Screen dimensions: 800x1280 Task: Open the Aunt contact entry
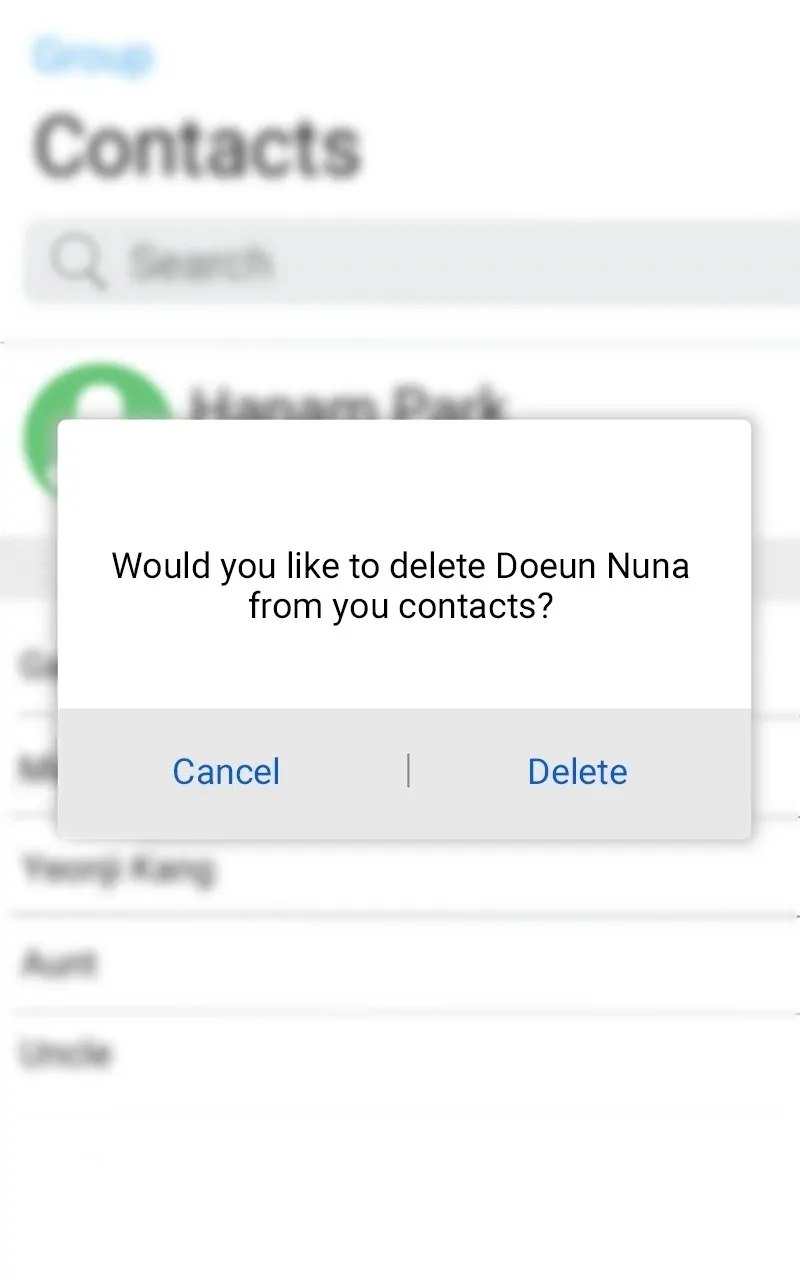point(58,964)
